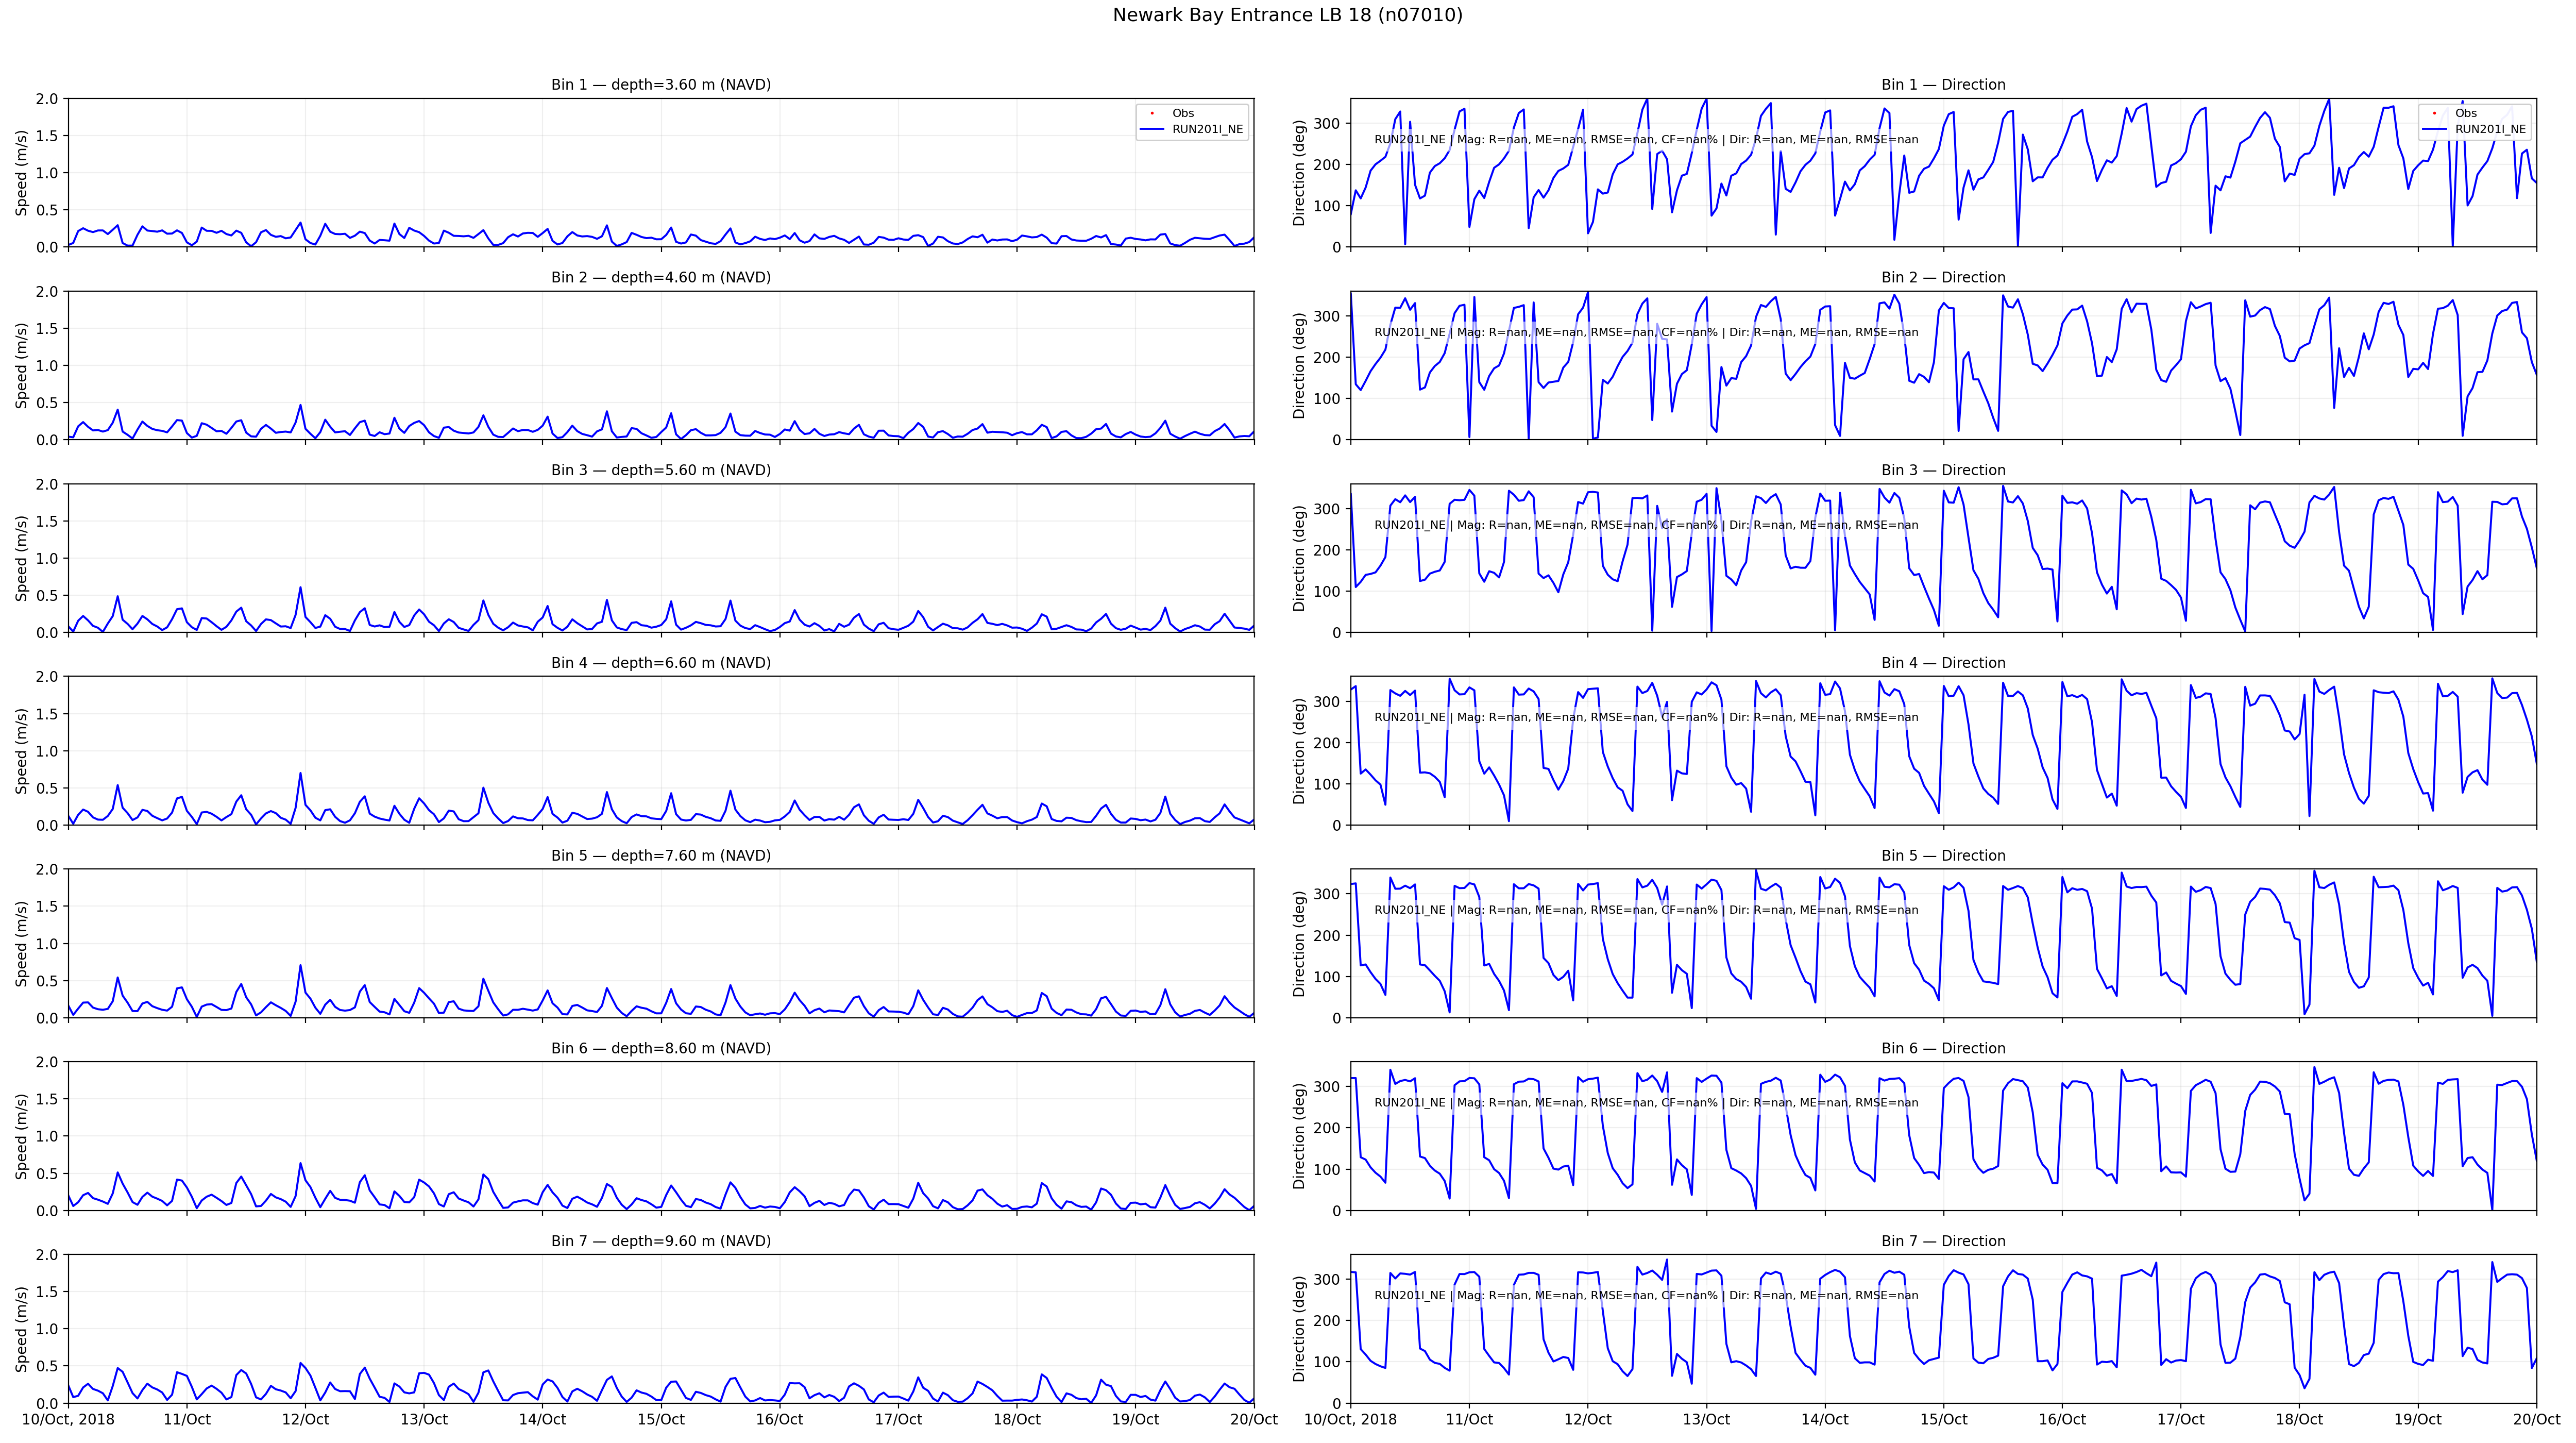The width and height of the screenshot is (2576, 1443).
Task: Click the '10/Oct, 2018' tick under the Bin 7 Direction plot
Action: click(1350, 1420)
